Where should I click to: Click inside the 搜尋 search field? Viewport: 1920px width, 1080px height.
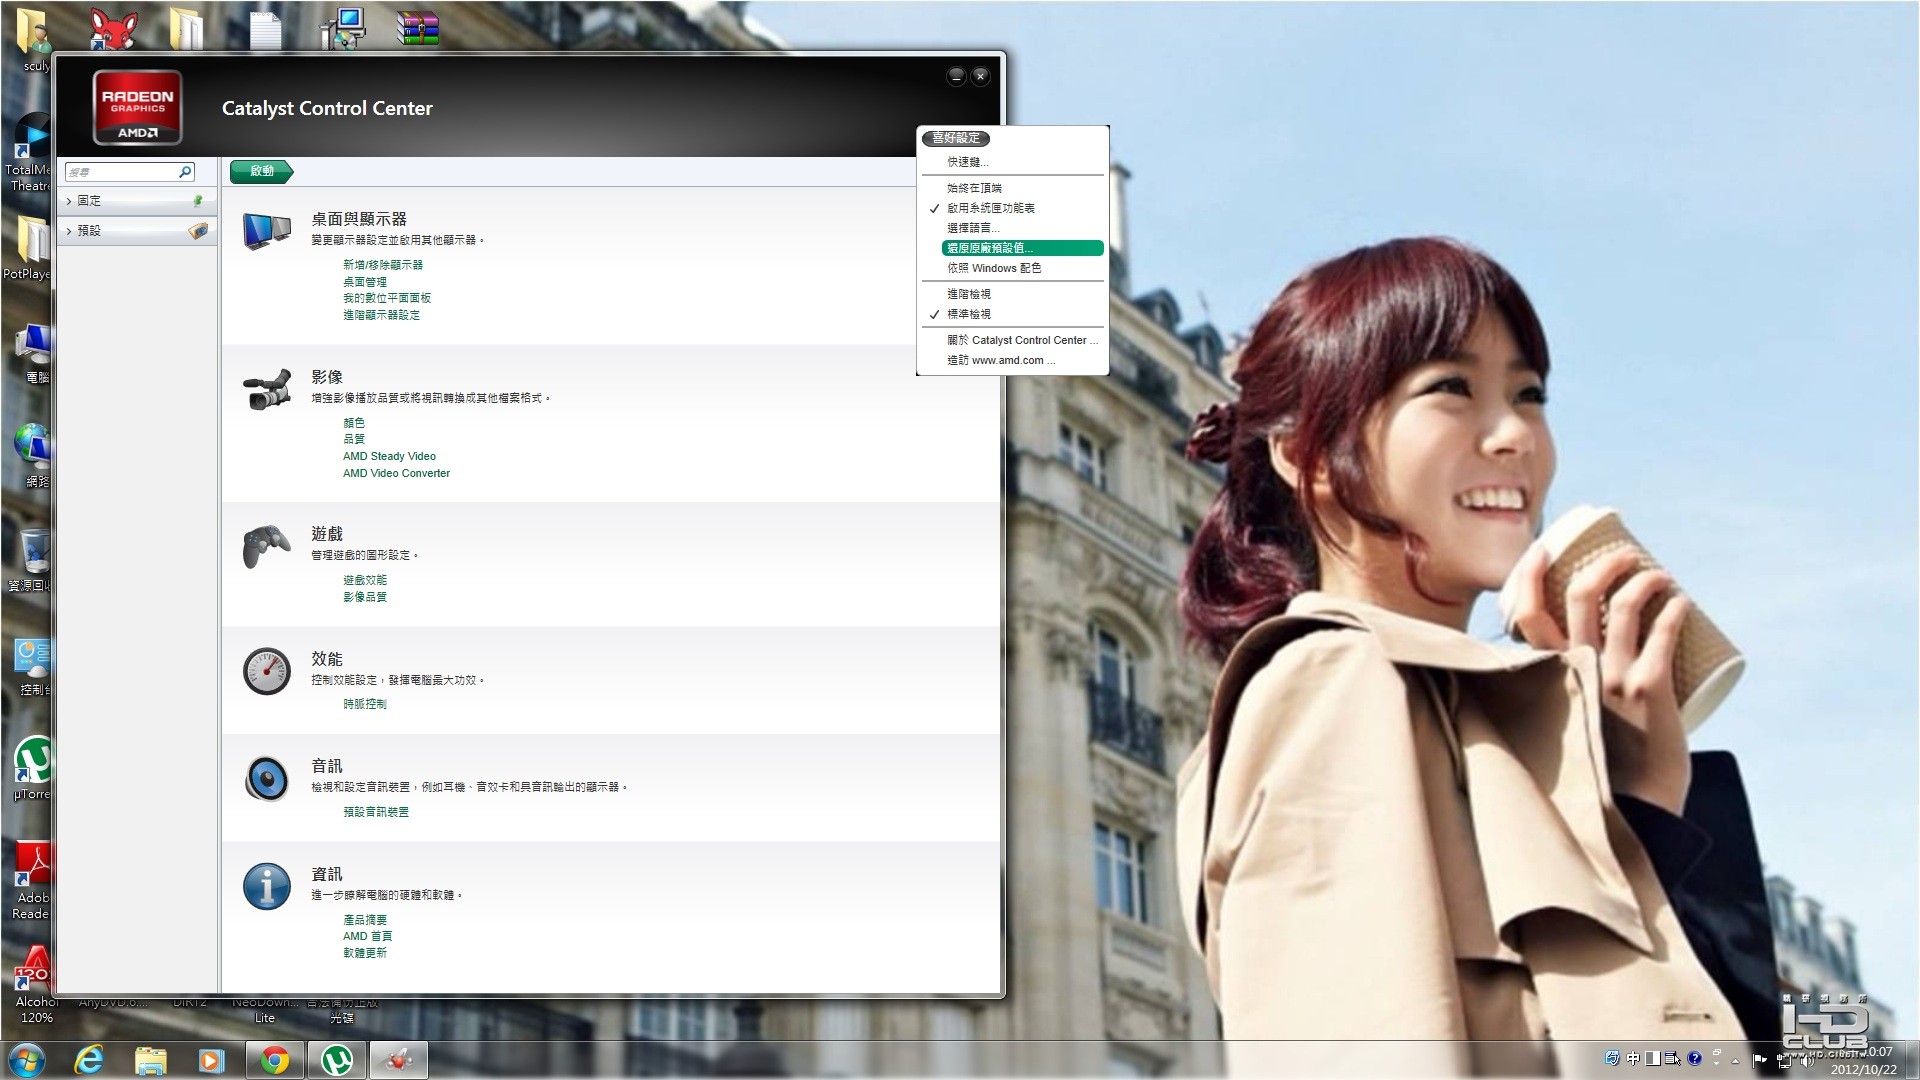click(x=120, y=172)
